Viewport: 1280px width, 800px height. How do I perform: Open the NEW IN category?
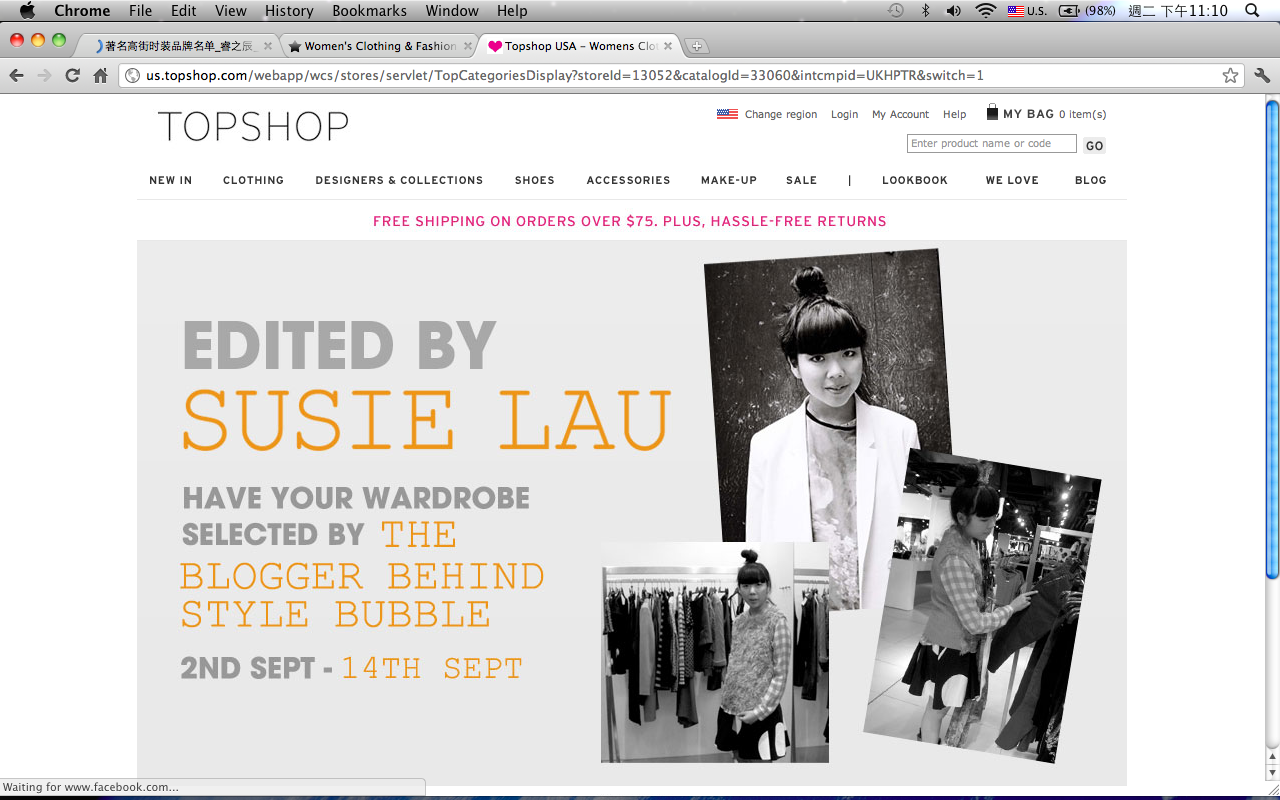click(x=170, y=180)
